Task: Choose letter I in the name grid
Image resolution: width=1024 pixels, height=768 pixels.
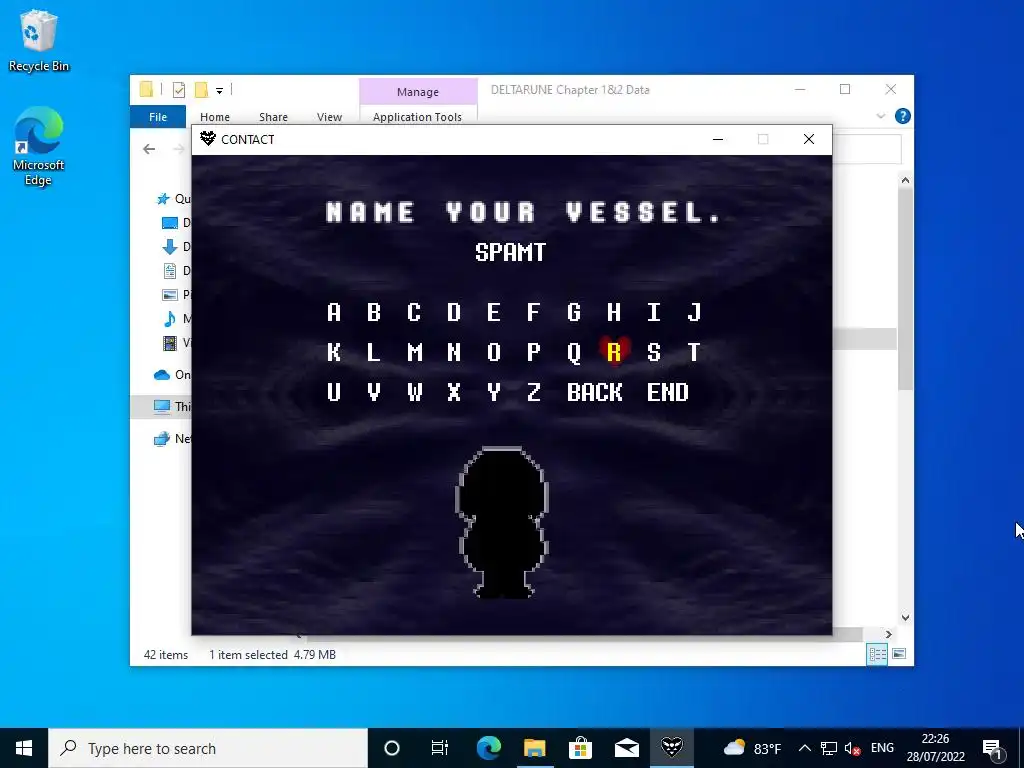Action: tap(654, 312)
